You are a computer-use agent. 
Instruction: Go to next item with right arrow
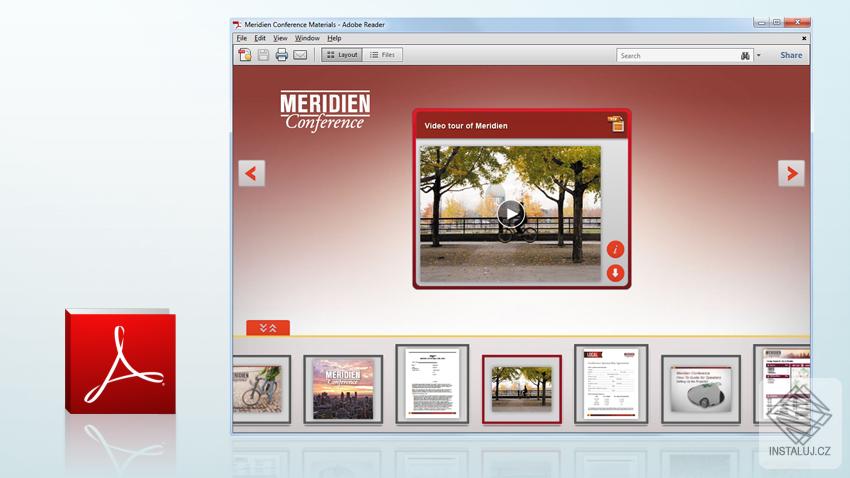point(791,173)
